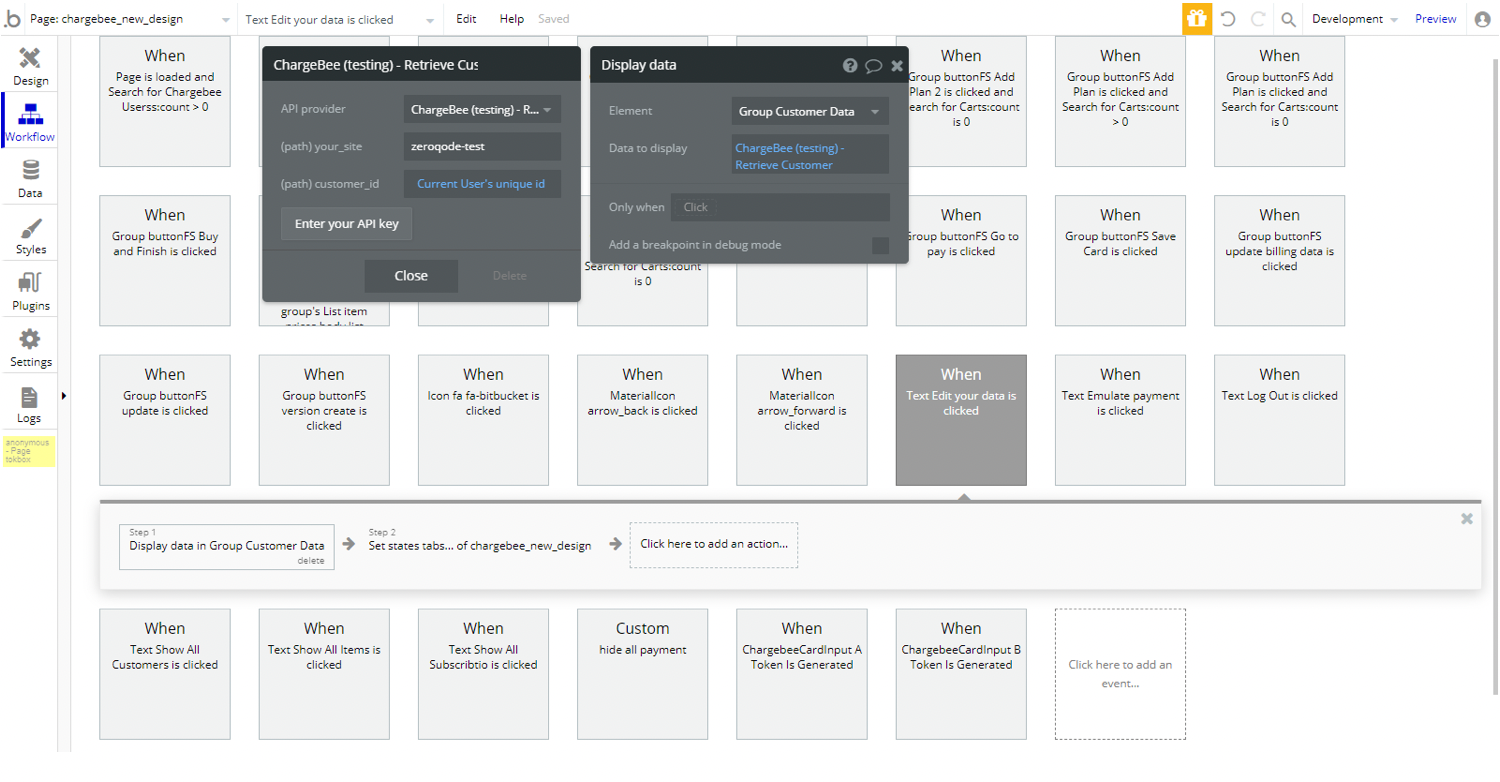This screenshot has width=1500, height=782.
Task: Toggle breakpoint in debug mode checkbox
Action: point(880,245)
